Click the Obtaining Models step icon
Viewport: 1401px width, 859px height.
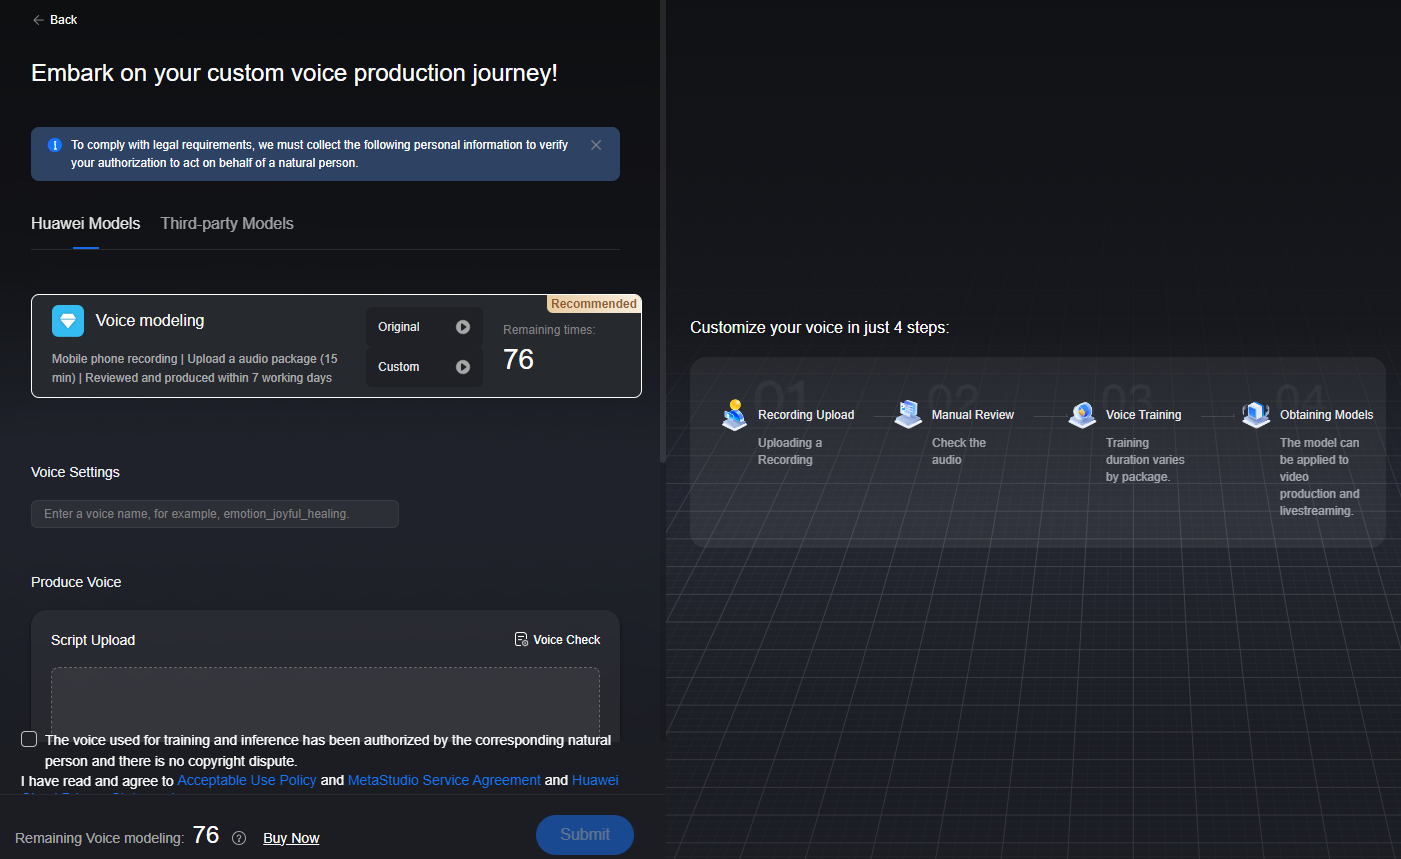pos(1256,414)
